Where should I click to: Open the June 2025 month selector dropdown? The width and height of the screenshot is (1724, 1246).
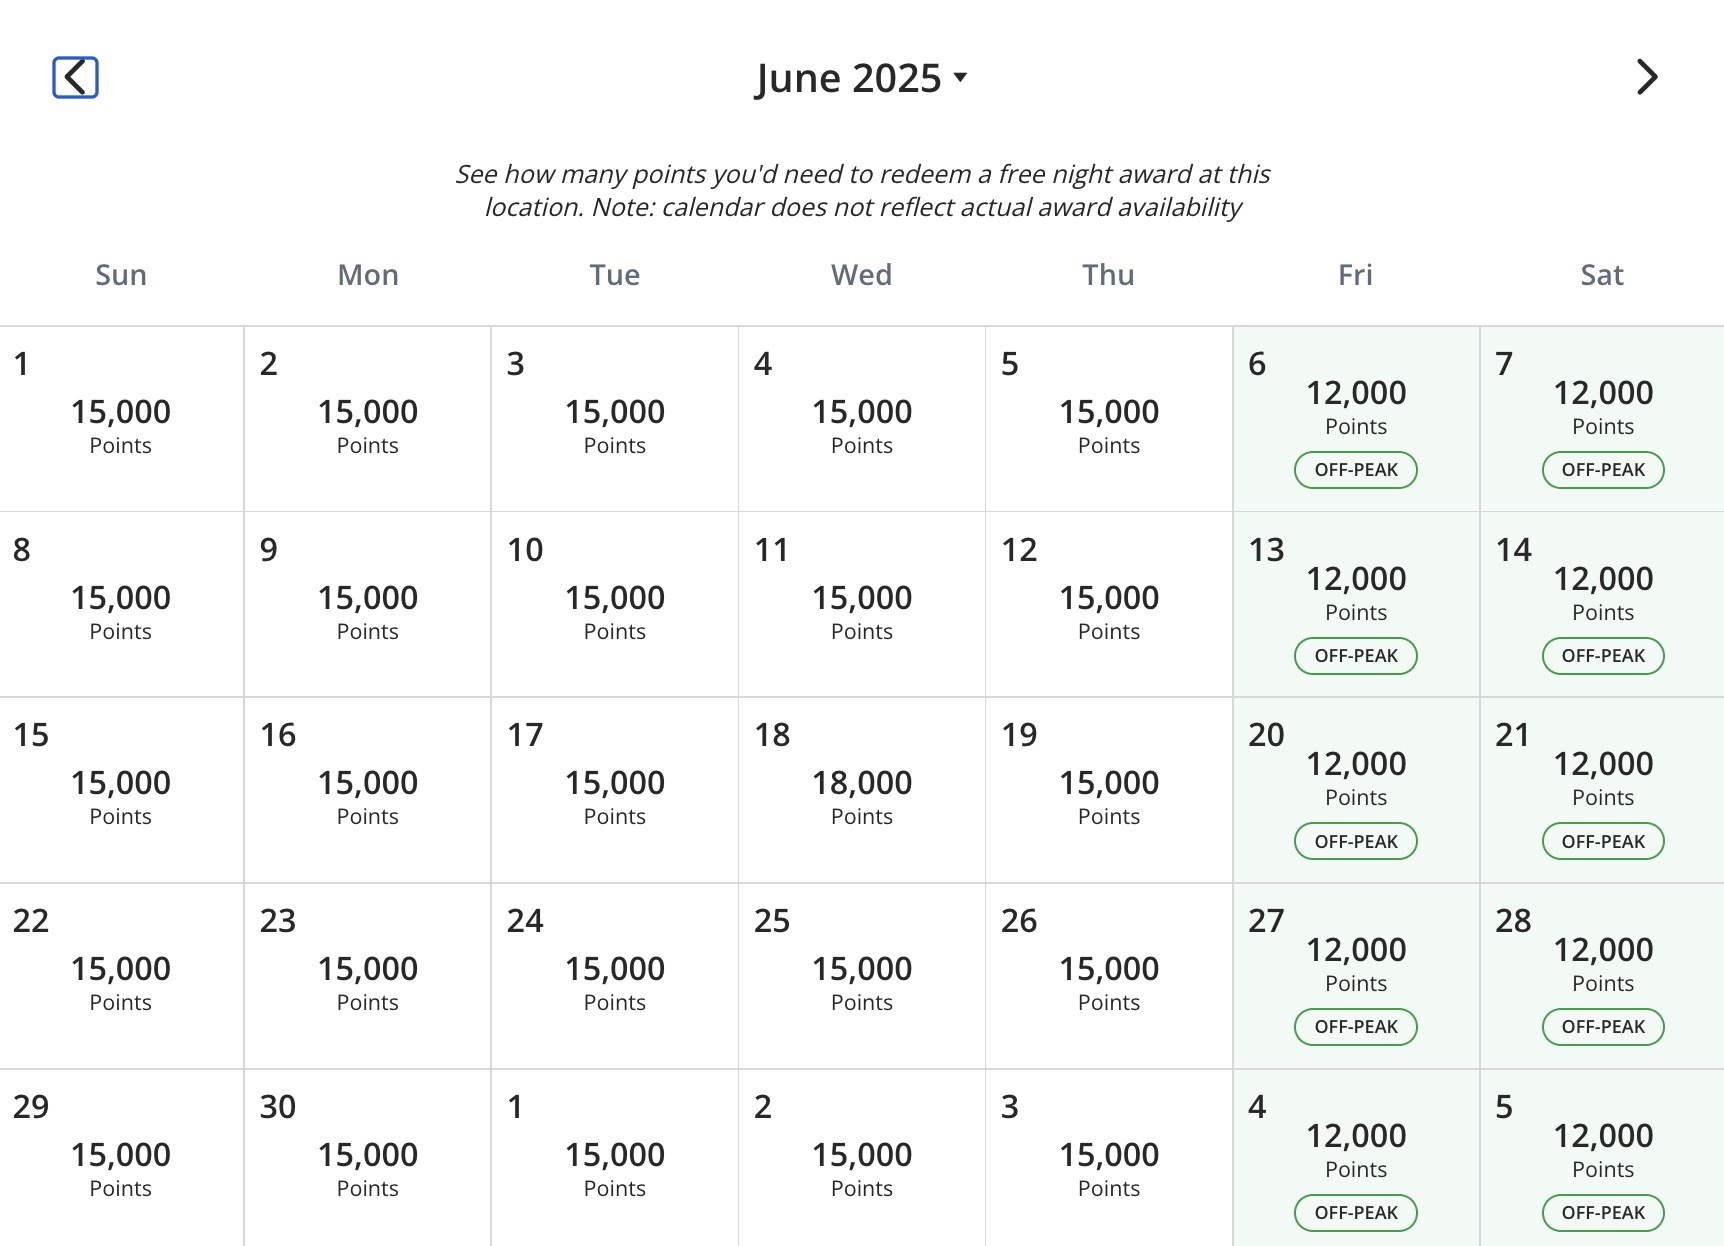[x=858, y=77]
